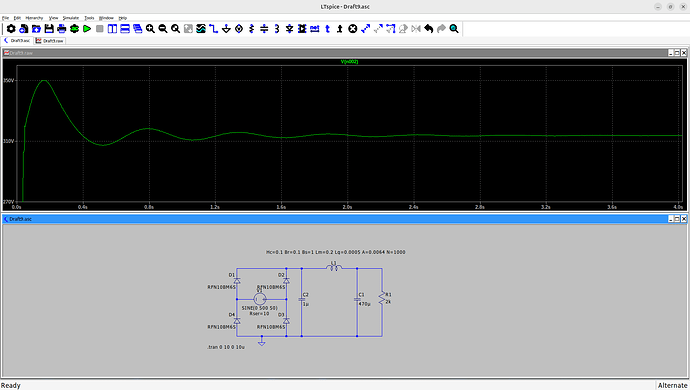Select the sine voltage source symbol
Screen dimensions: 690x390
pos(260,299)
